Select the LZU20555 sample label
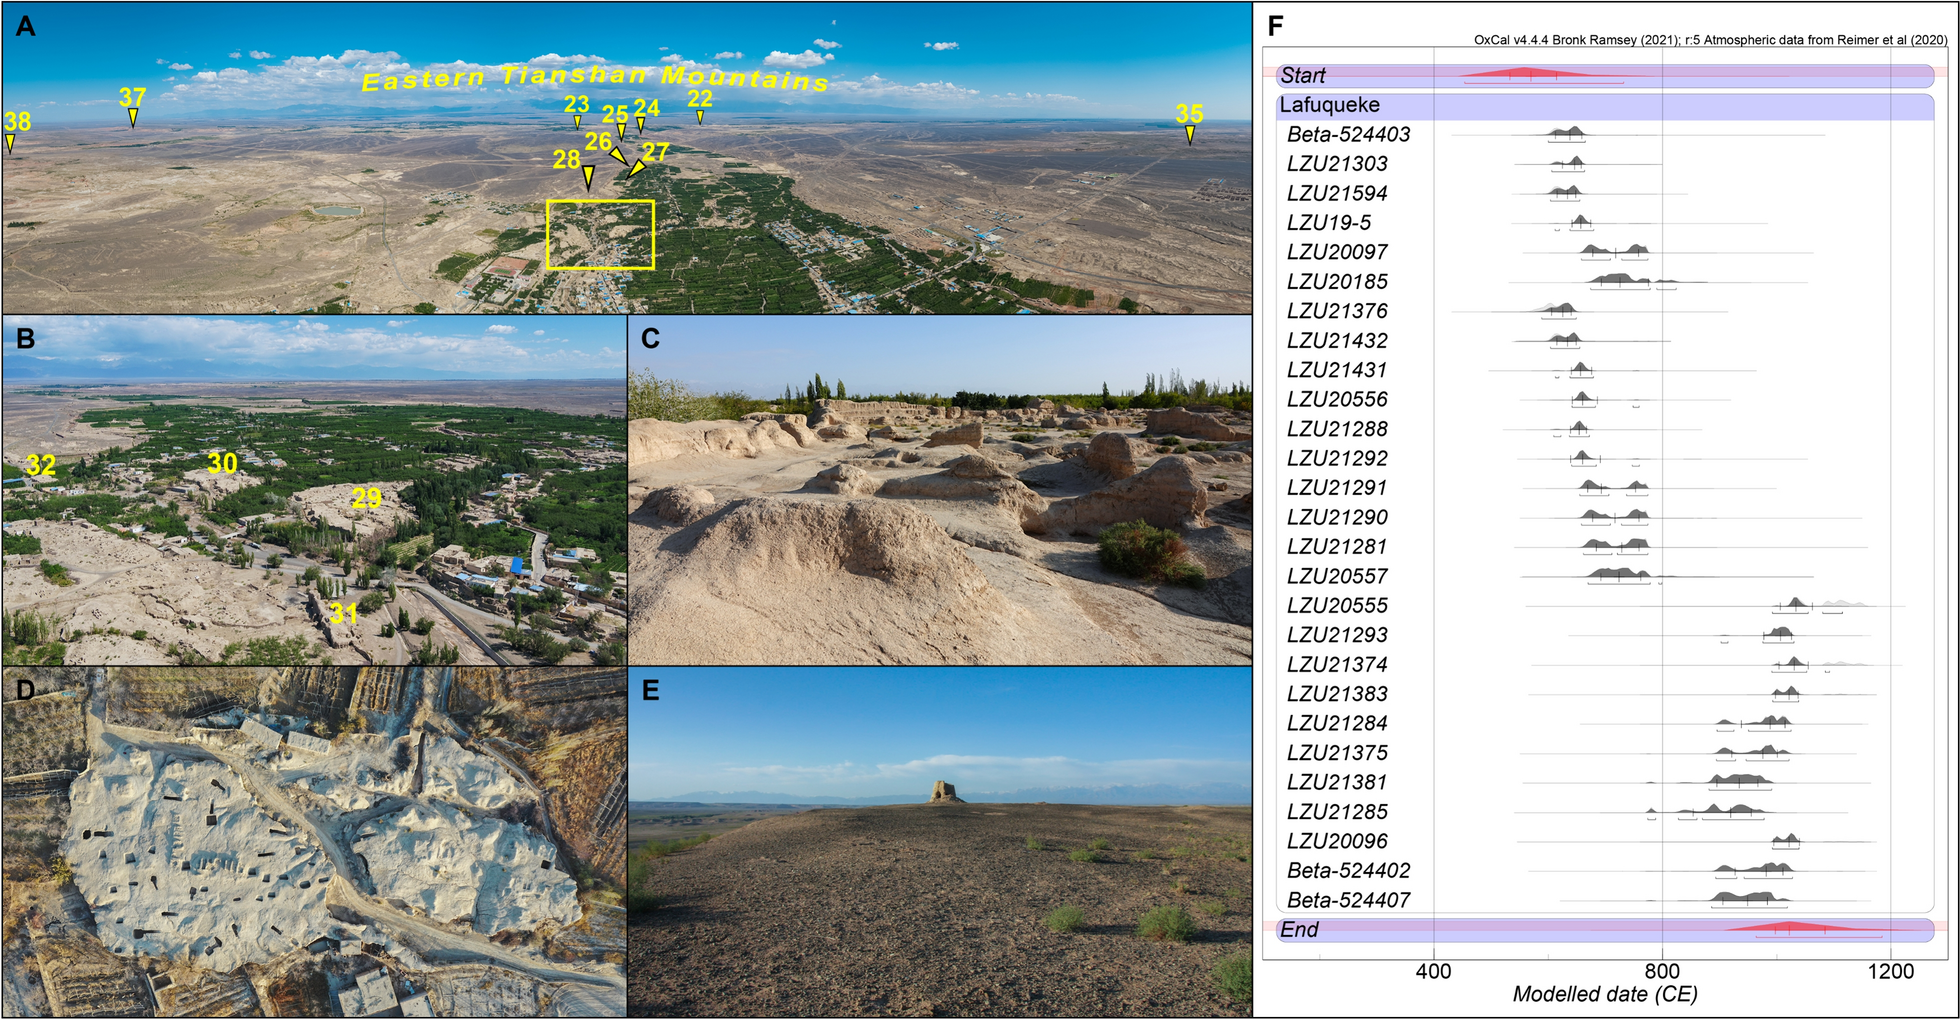The height and width of the screenshot is (1020, 1960). click(1337, 606)
